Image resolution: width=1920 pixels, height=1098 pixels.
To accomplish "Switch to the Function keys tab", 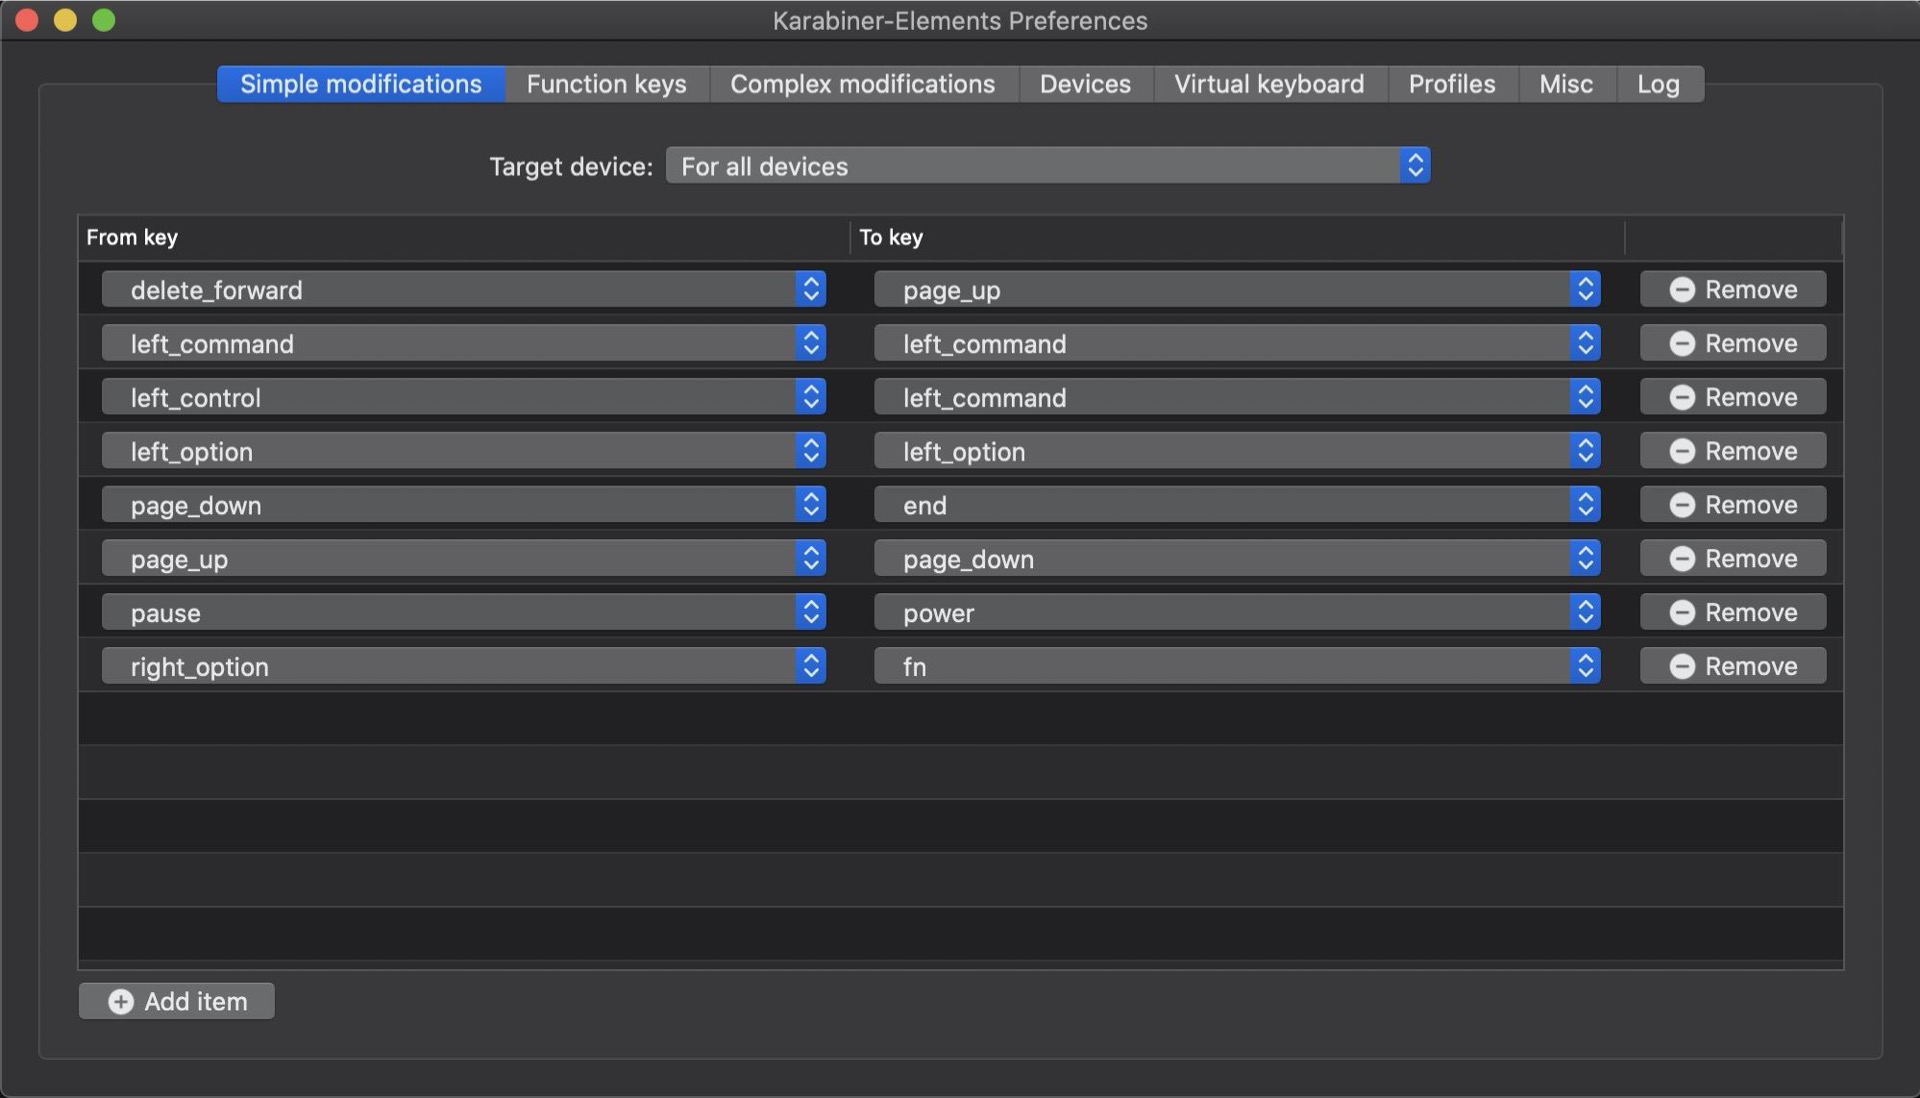I will (x=606, y=84).
